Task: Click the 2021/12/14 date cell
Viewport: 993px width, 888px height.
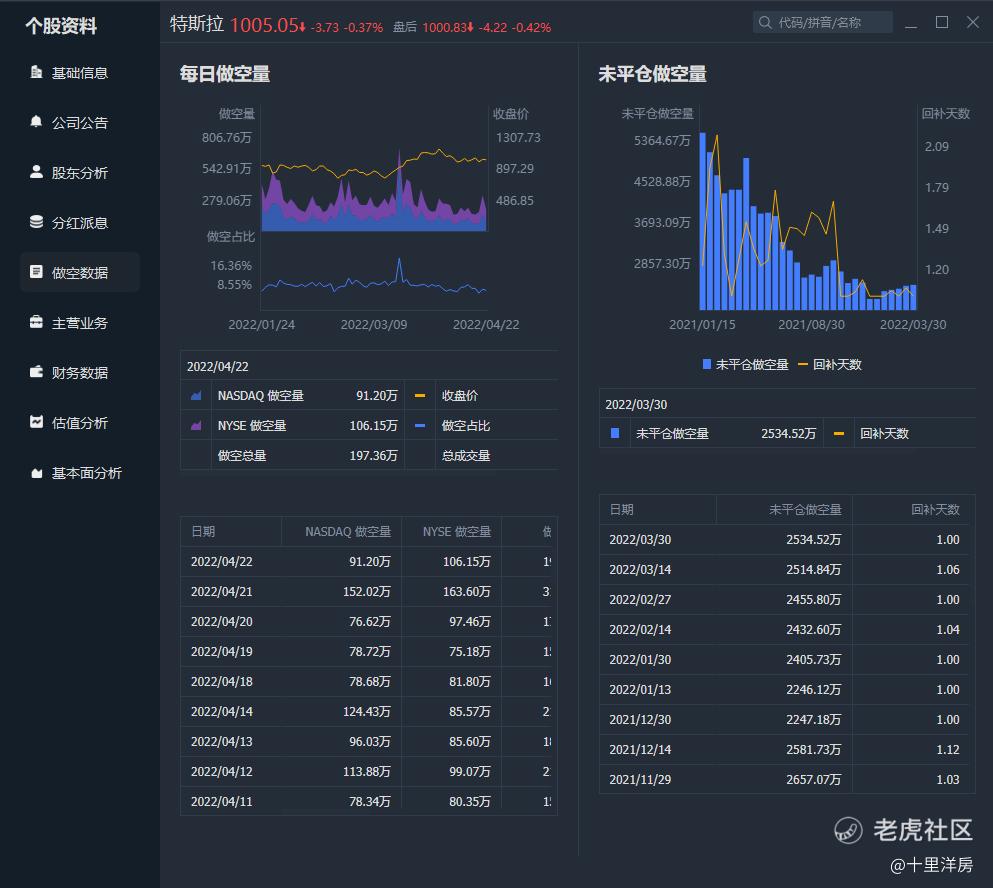Action: [640, 750]
